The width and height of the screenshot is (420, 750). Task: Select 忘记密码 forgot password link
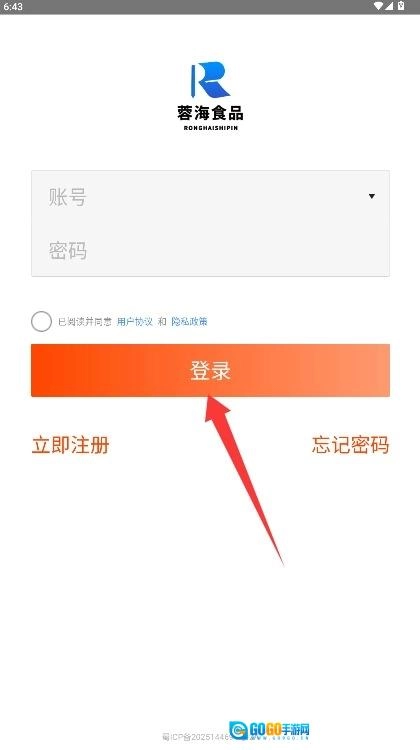351,445
